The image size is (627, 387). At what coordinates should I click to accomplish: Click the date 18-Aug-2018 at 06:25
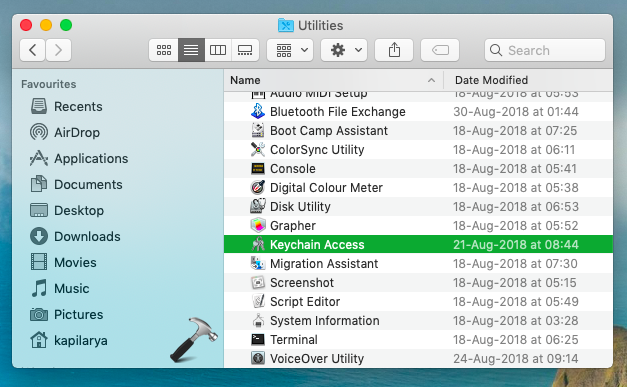[516, 339]
